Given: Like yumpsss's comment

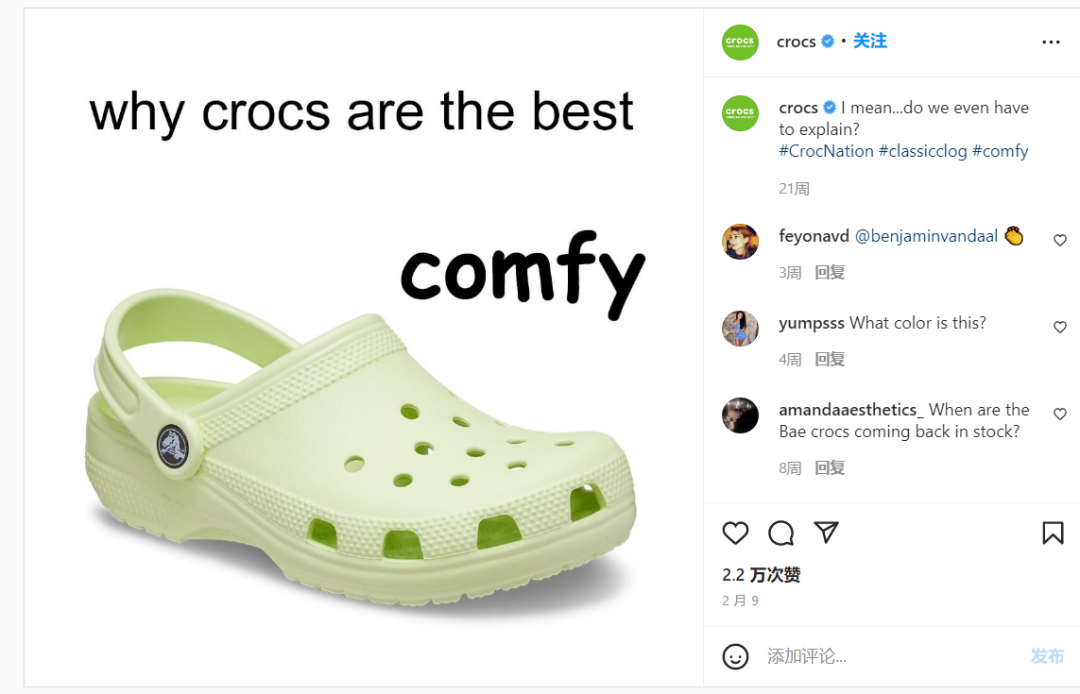Looking at the screenshot, I should [1060, 327].
